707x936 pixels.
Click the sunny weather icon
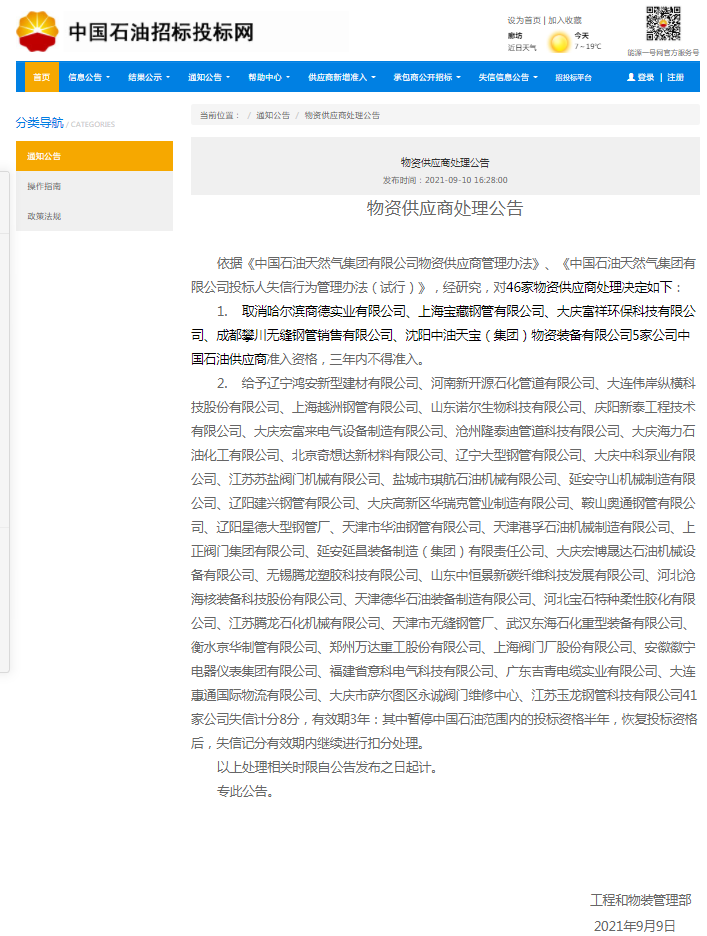tap(559, 42)
